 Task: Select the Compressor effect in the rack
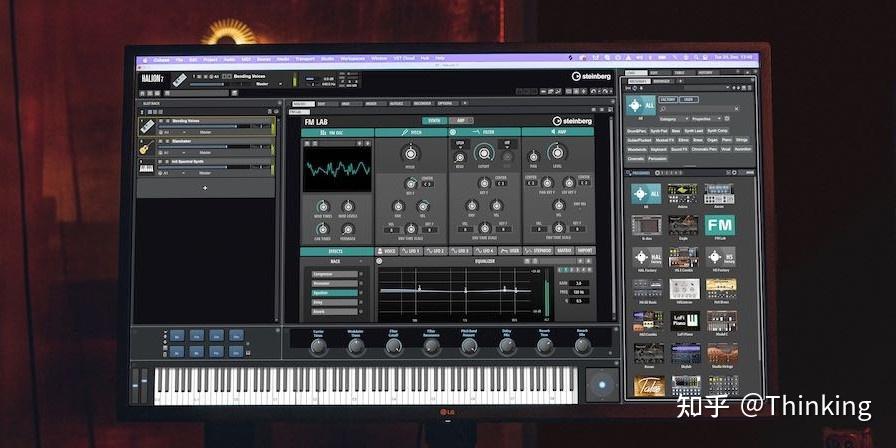pos(335,274)
